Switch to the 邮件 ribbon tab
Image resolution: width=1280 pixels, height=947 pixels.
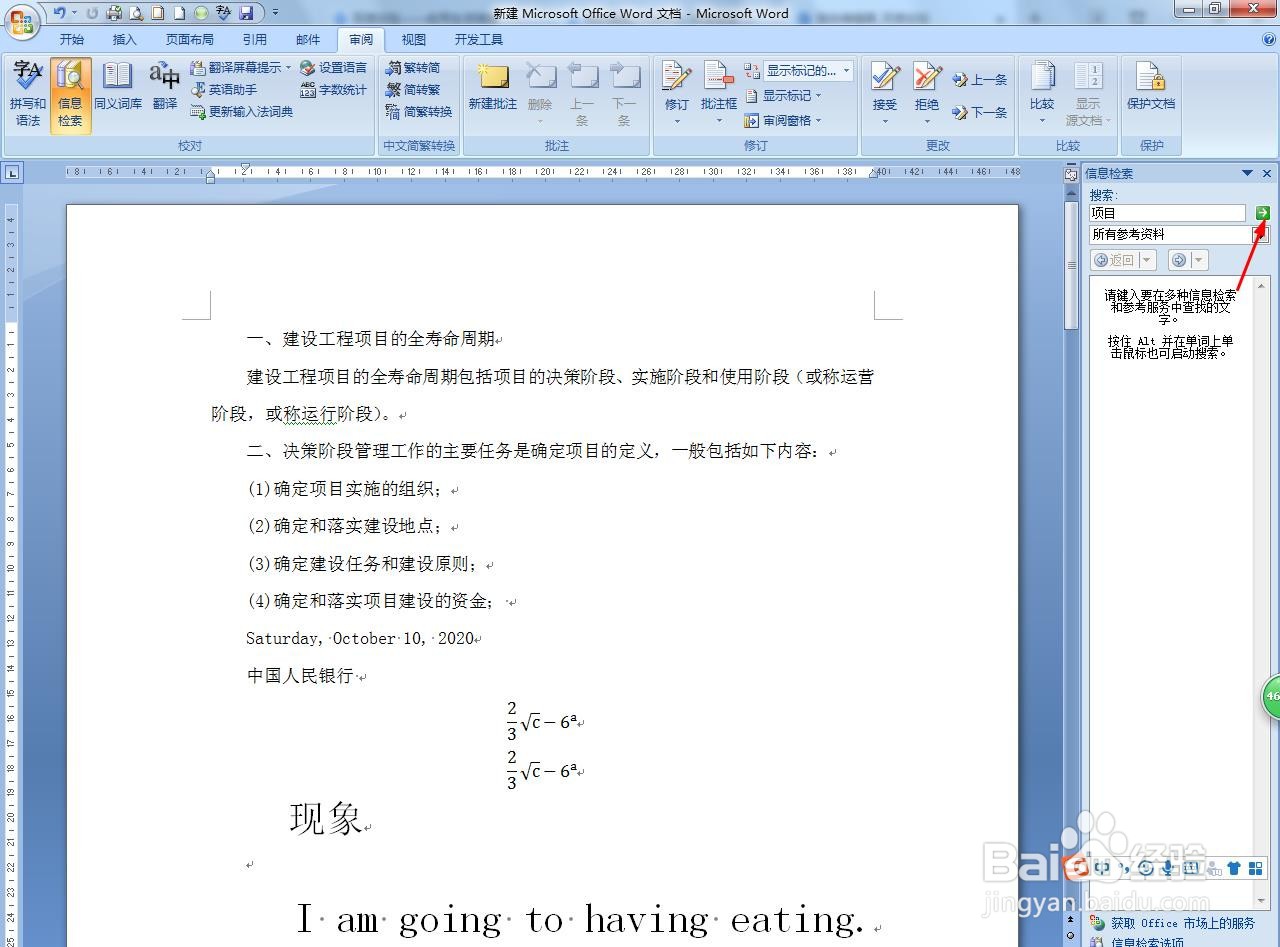tap(308, 40)
